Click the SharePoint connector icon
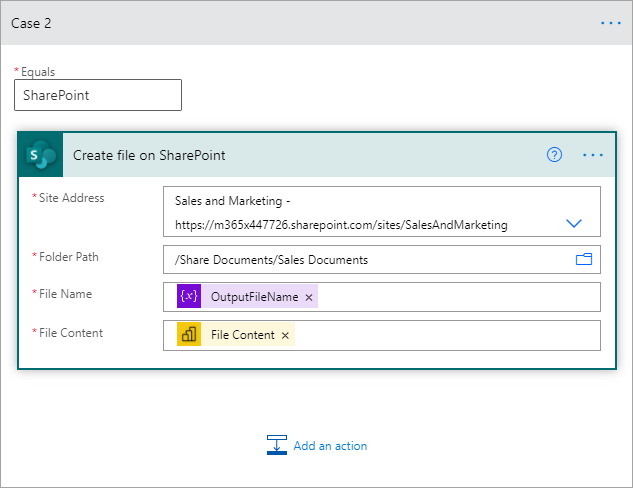The width and height of the screenshot is (633, 488). pyautogui.click(x=41, y=155)
